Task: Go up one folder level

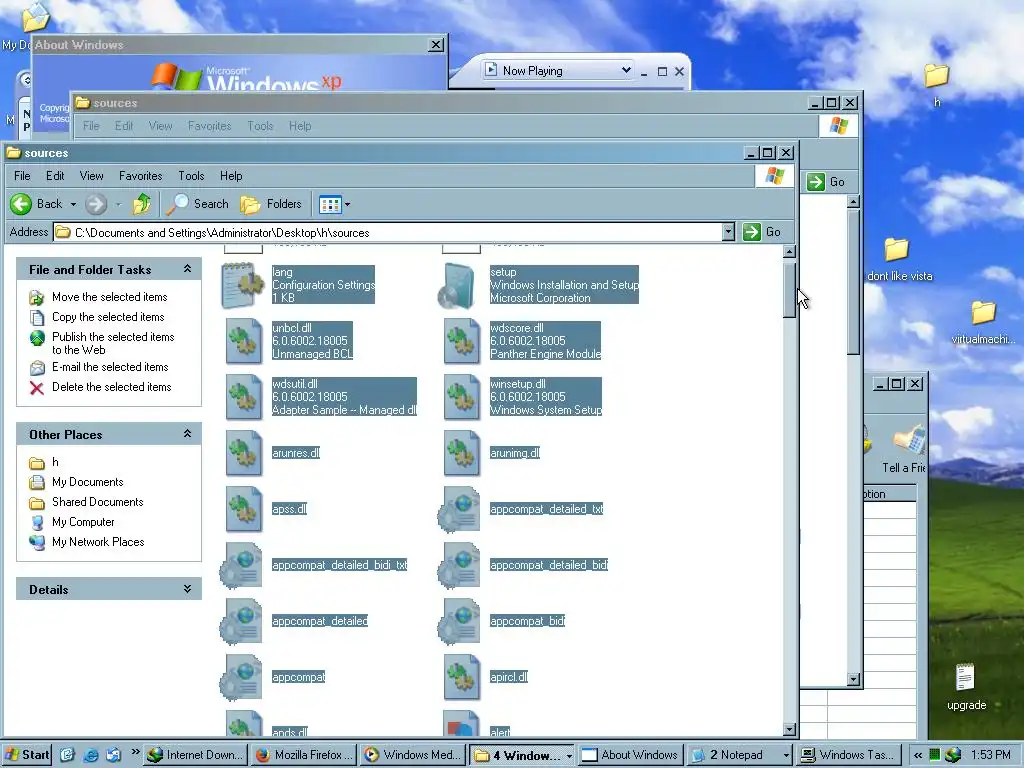Action: (x=142, y=204)
